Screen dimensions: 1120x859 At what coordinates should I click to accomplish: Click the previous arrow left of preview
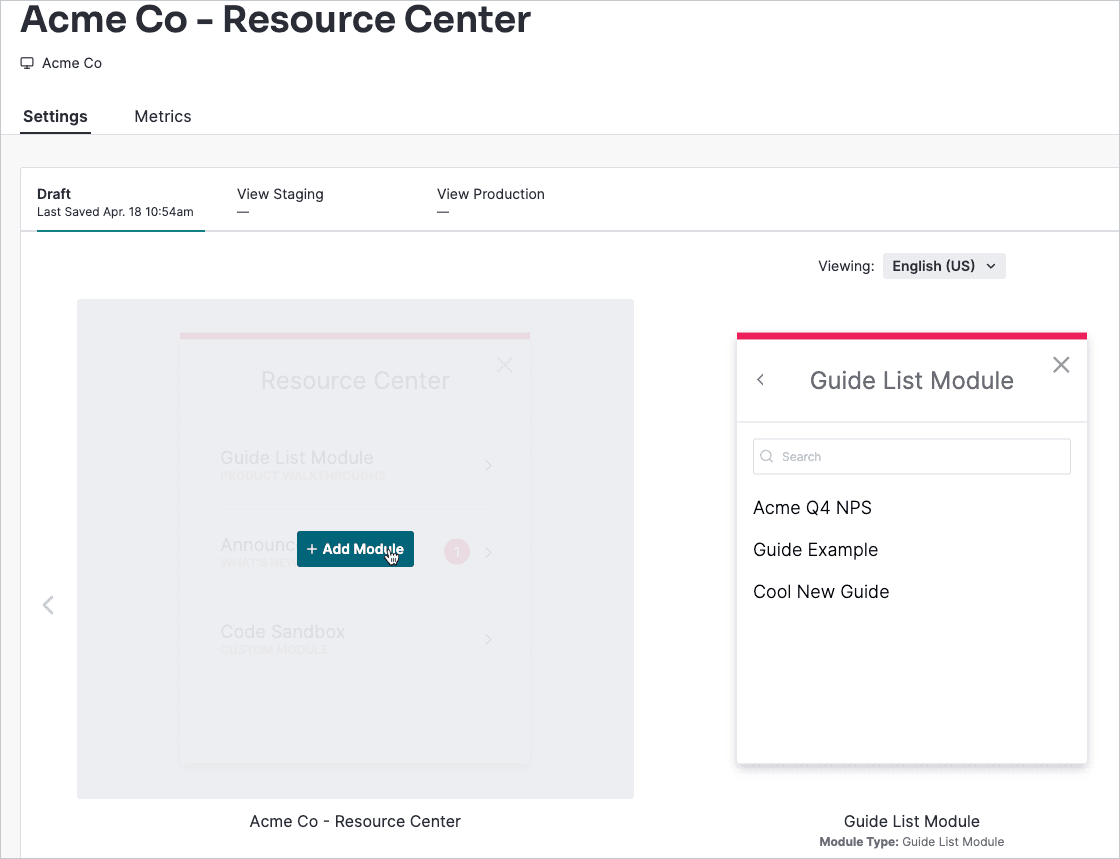coord(48,605)
